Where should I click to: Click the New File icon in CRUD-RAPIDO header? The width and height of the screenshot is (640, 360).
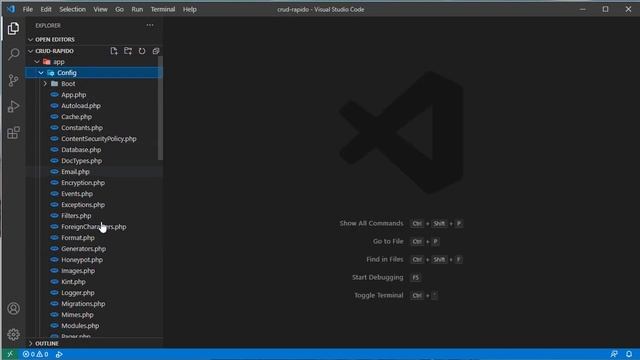tap(114, 51)
